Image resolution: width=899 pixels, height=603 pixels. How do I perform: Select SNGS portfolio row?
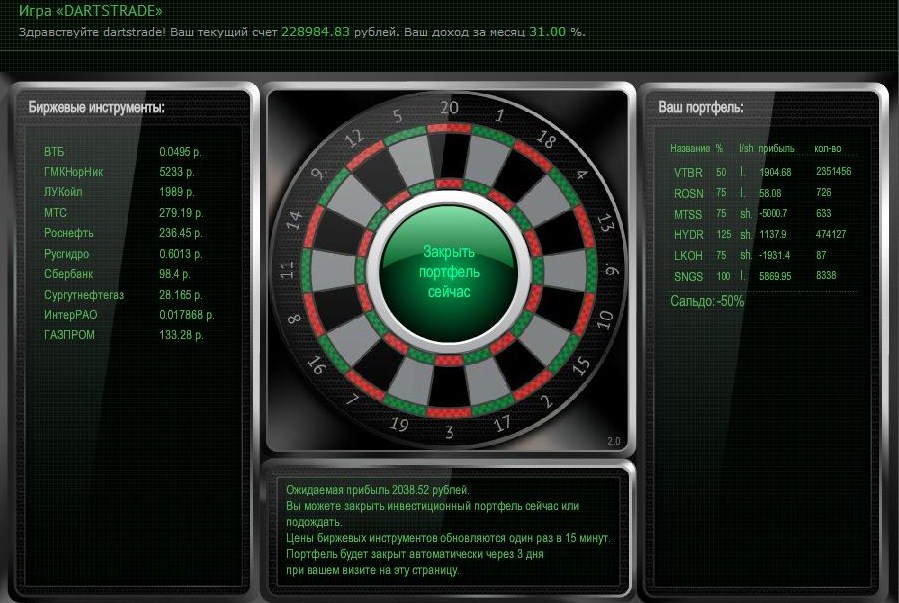755,276
